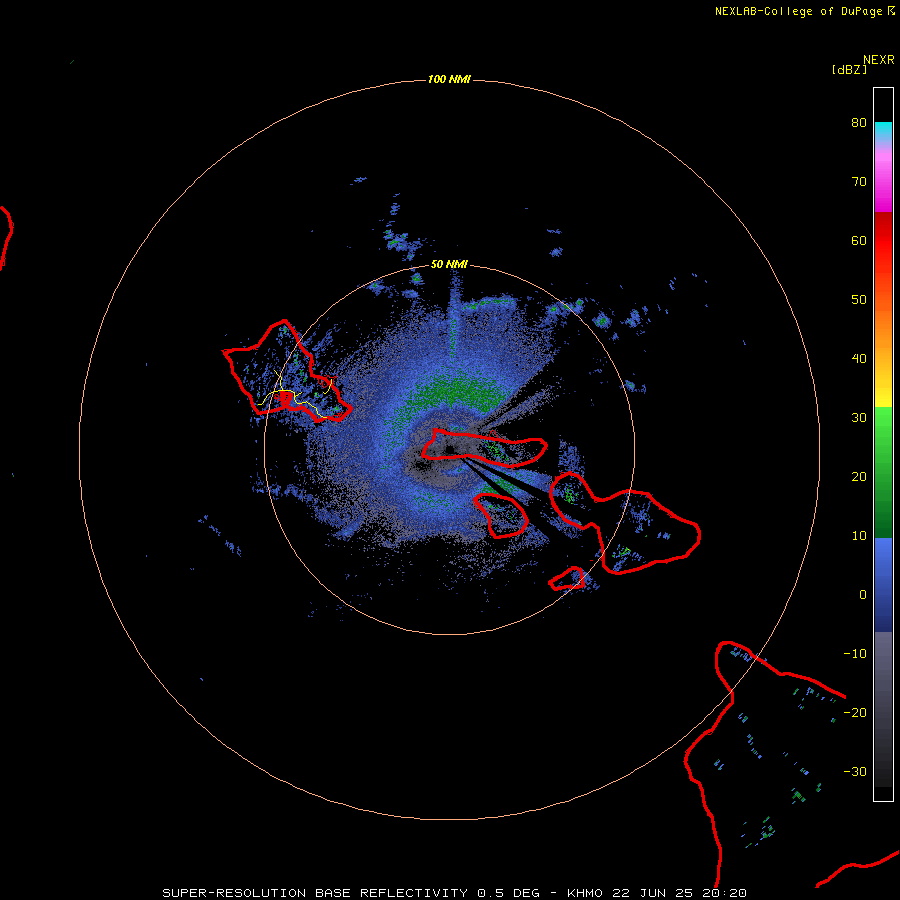
Task: Click the 60 value on the dBZ scale
Action: coord(859,241)
